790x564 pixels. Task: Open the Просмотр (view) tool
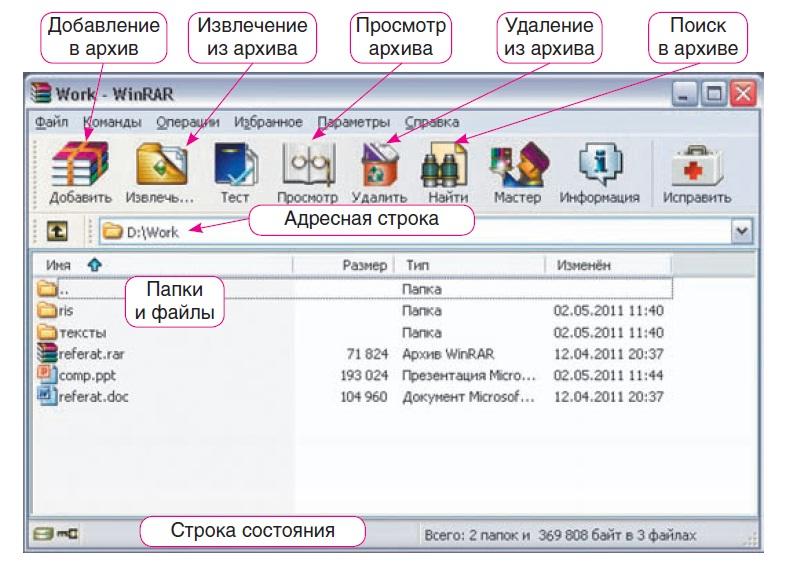pyautogui.click(x=308, y=165)
